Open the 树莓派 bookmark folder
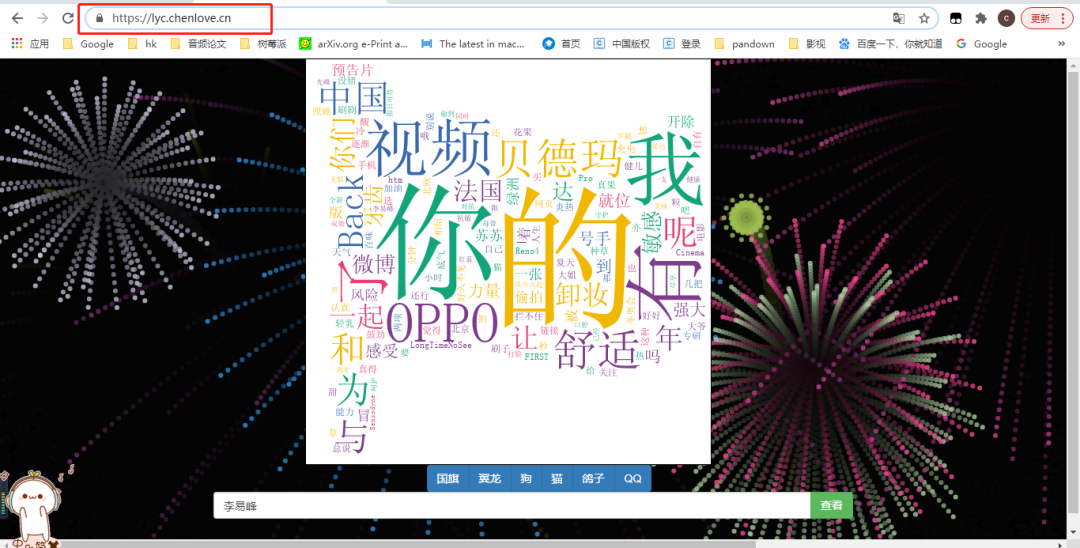This screenshot has height=548, width=1080. point(262,44)
